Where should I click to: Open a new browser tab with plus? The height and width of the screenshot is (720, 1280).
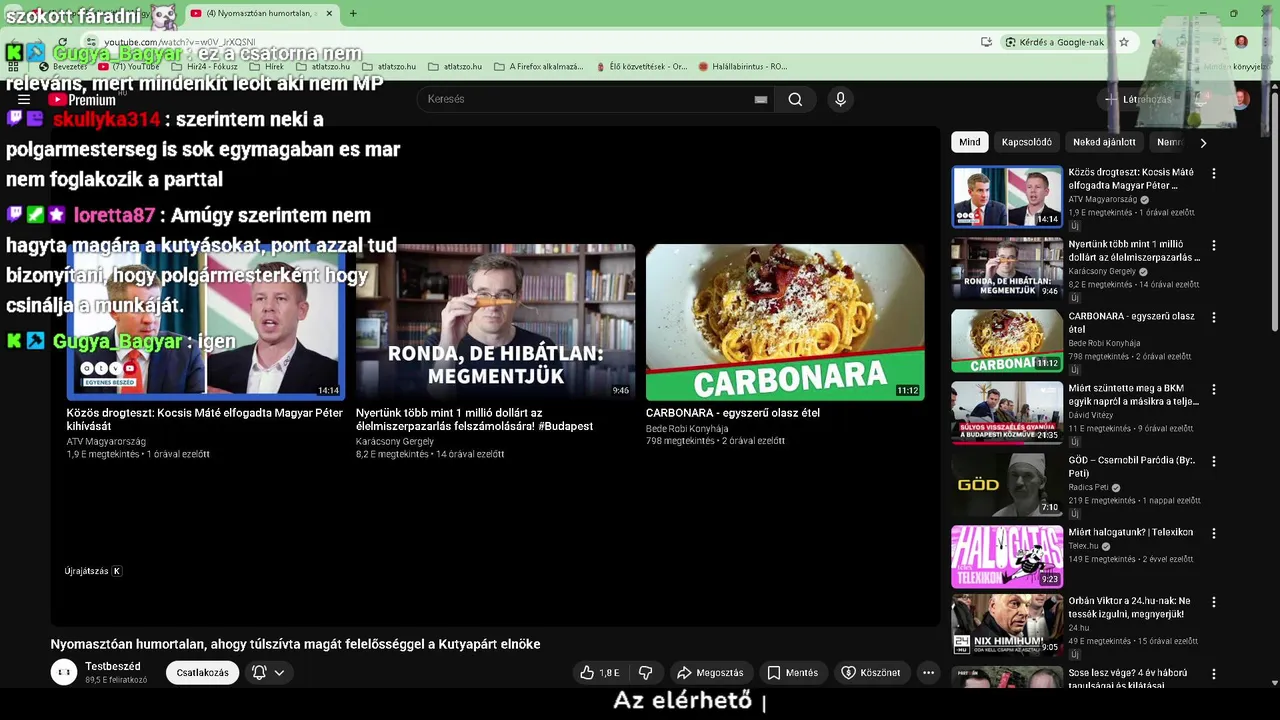(x=353, y=13)
